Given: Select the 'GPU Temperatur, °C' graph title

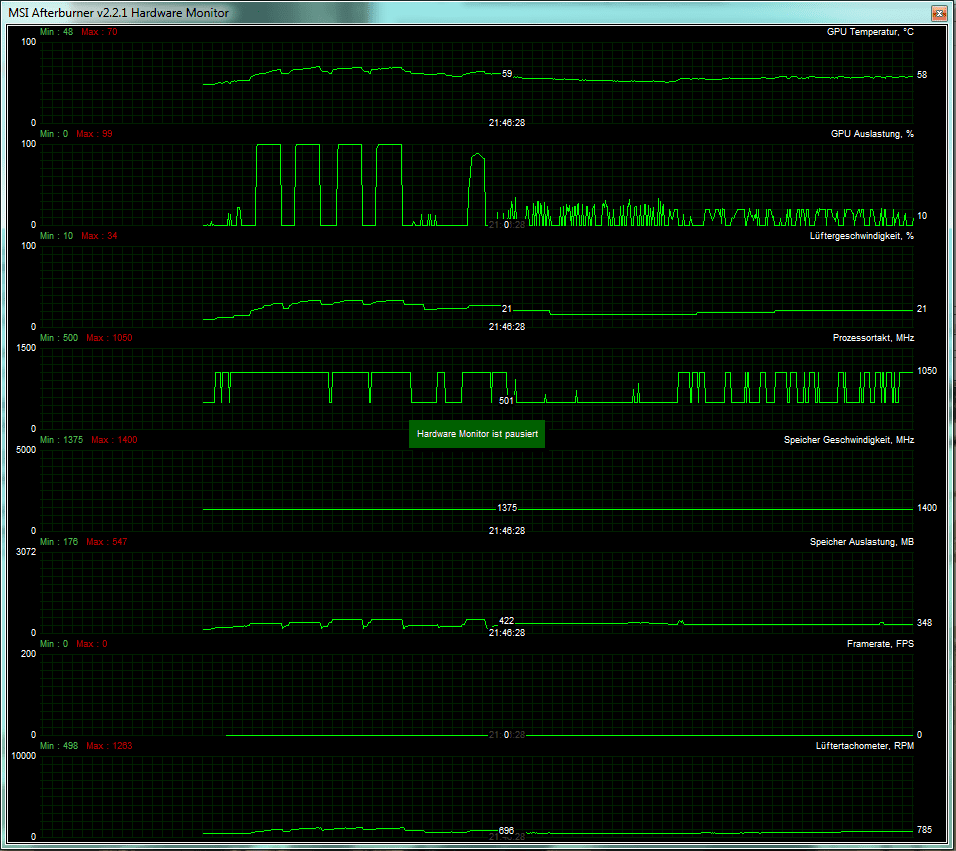Looking at the screenshot, I should (x=870, y=32).
